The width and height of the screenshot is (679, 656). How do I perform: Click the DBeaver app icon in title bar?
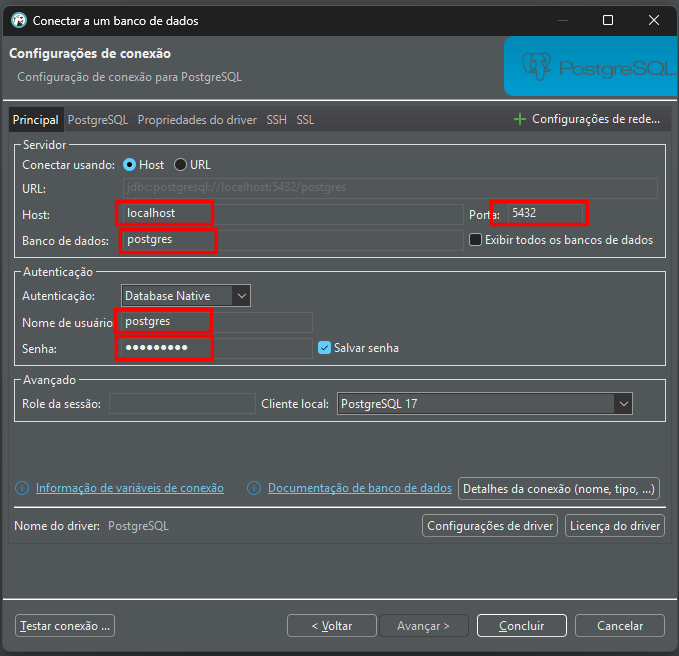pos(18,20)
